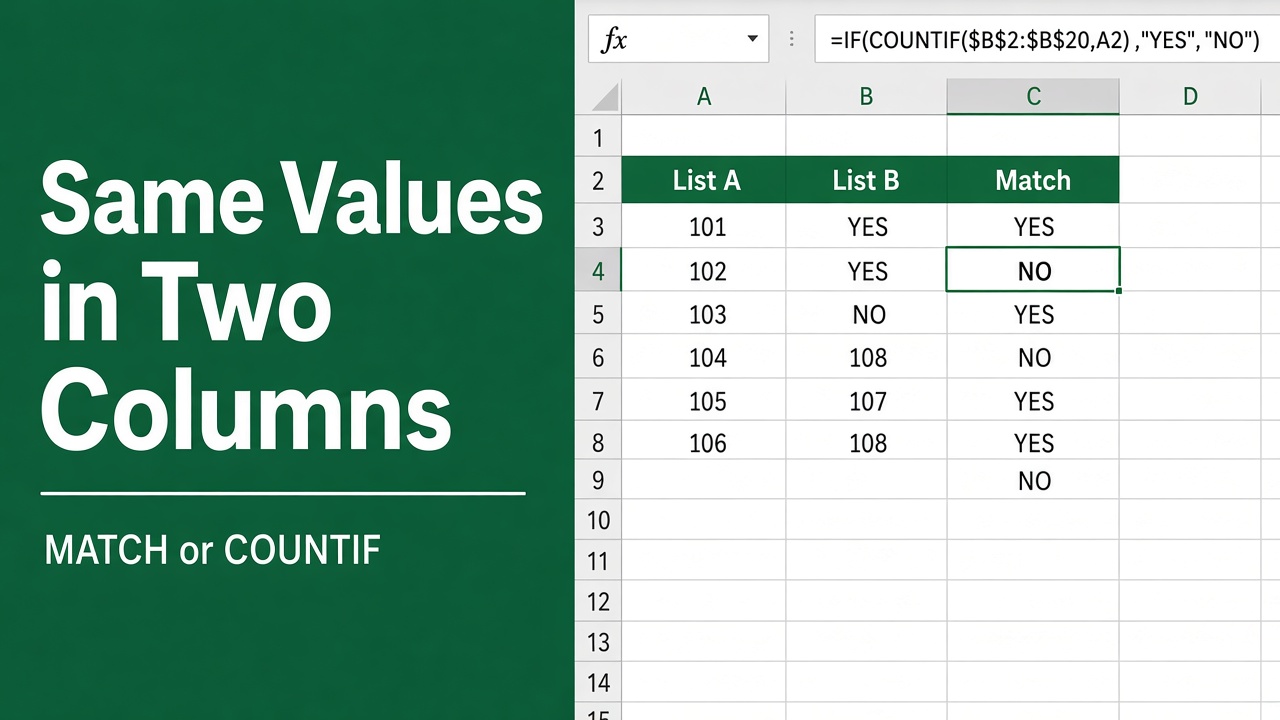Select the YES cell in column C row 7

[1033, 401]
